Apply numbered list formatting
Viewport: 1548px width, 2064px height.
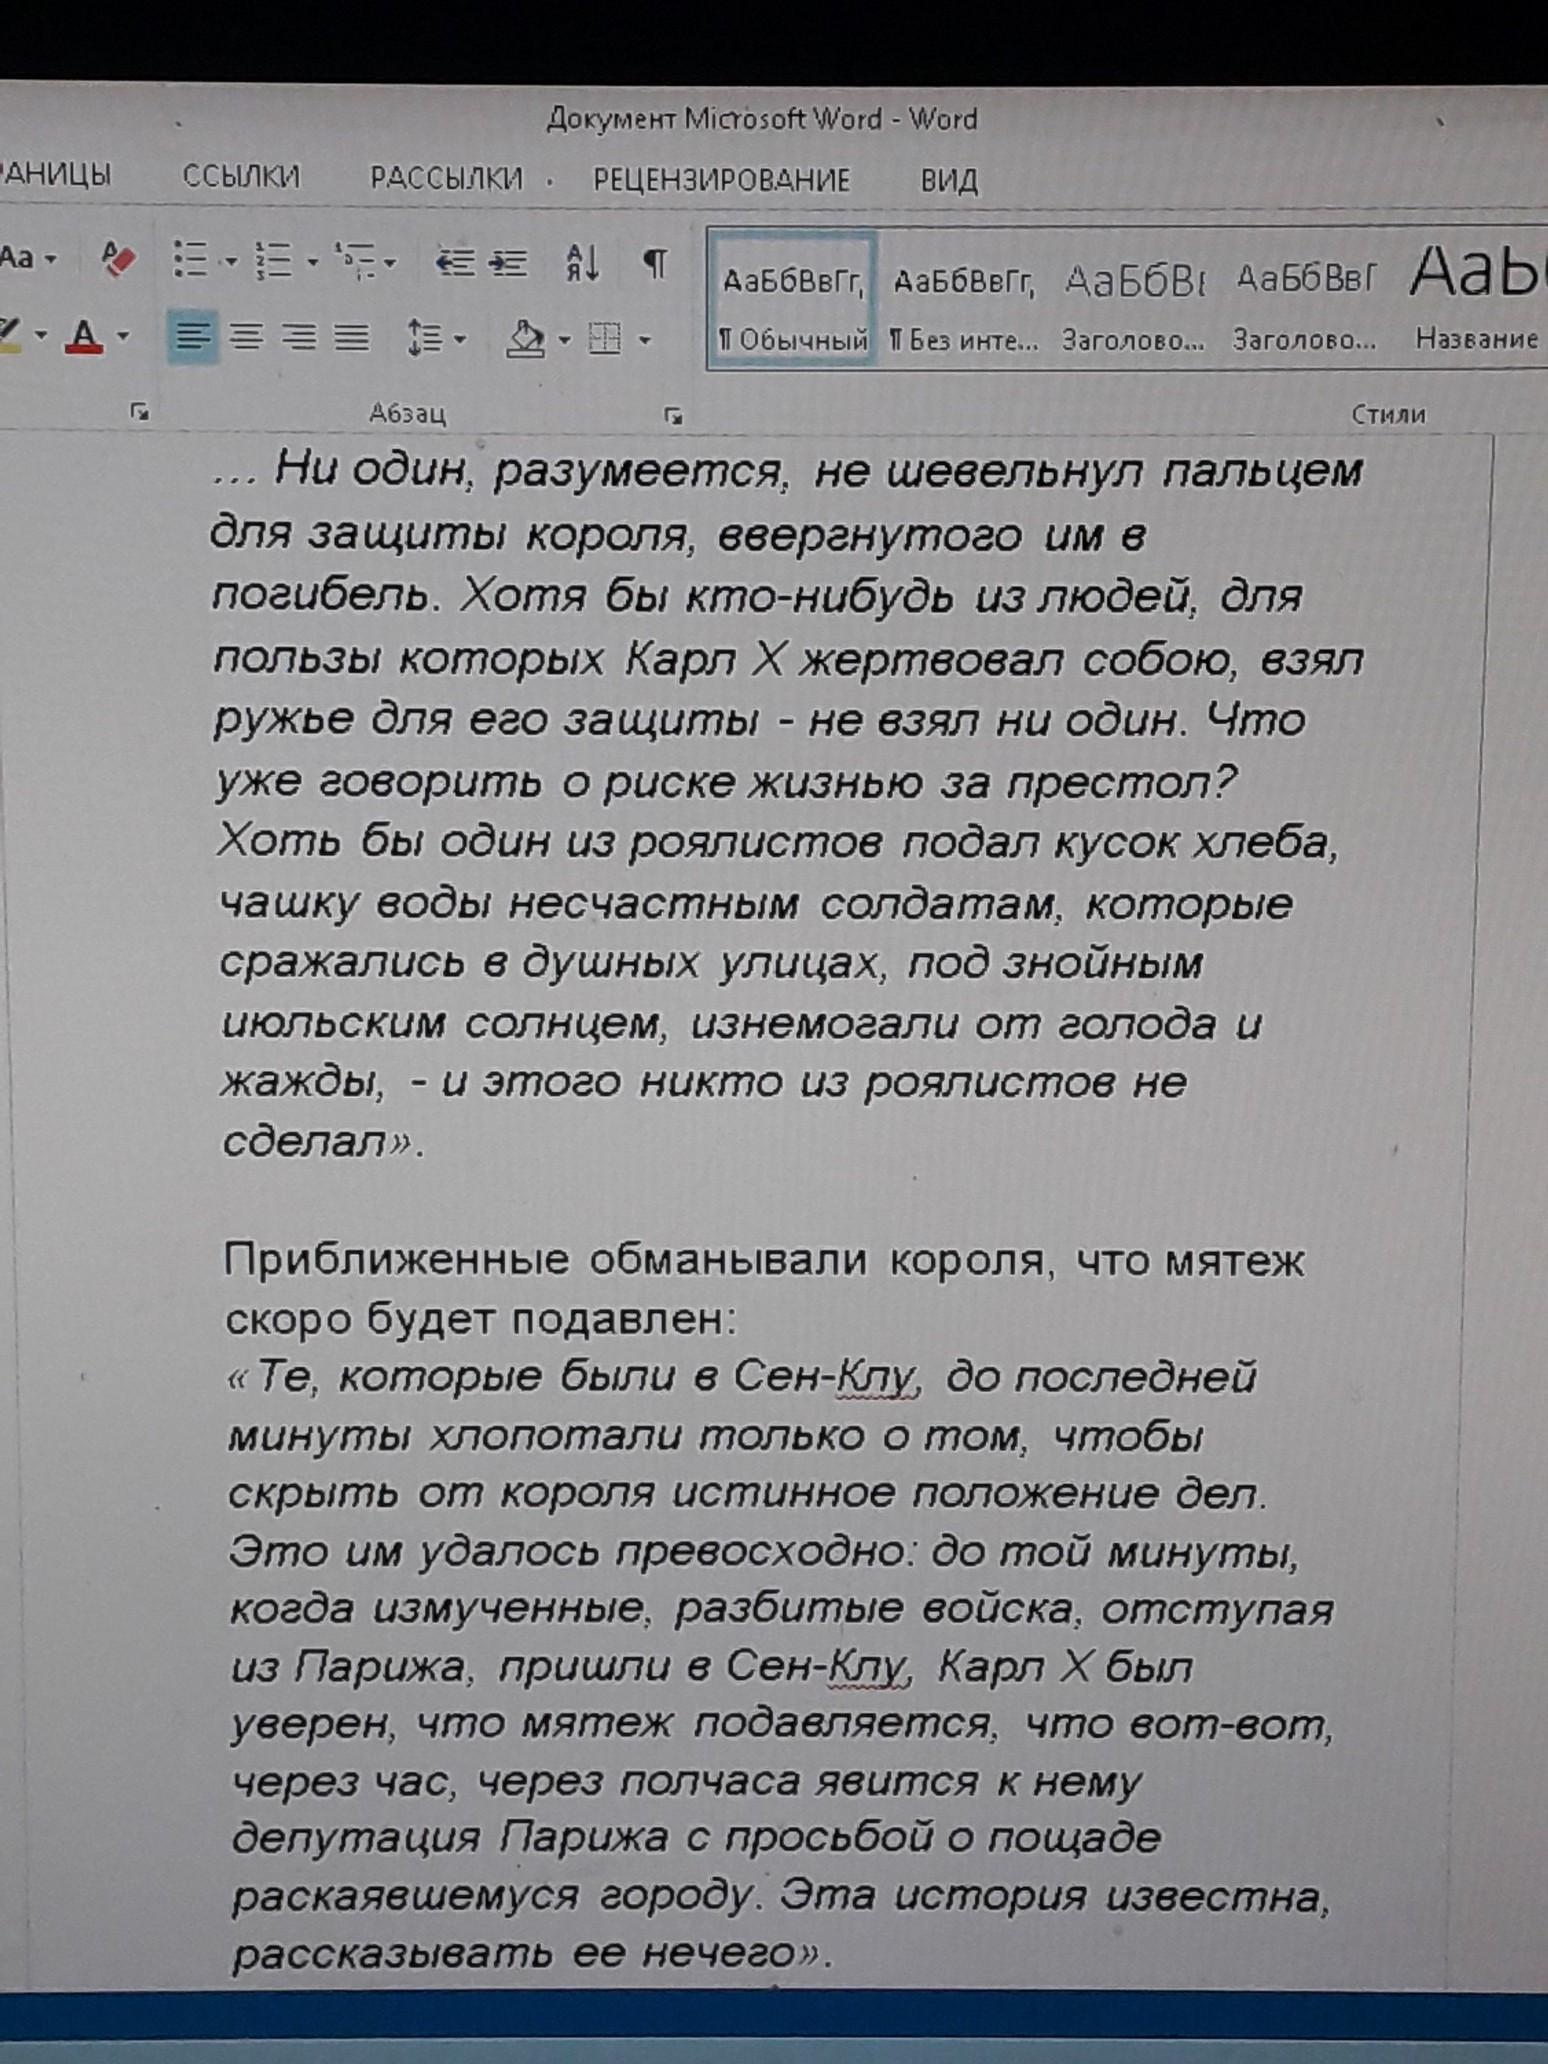[x=273, y=261]
